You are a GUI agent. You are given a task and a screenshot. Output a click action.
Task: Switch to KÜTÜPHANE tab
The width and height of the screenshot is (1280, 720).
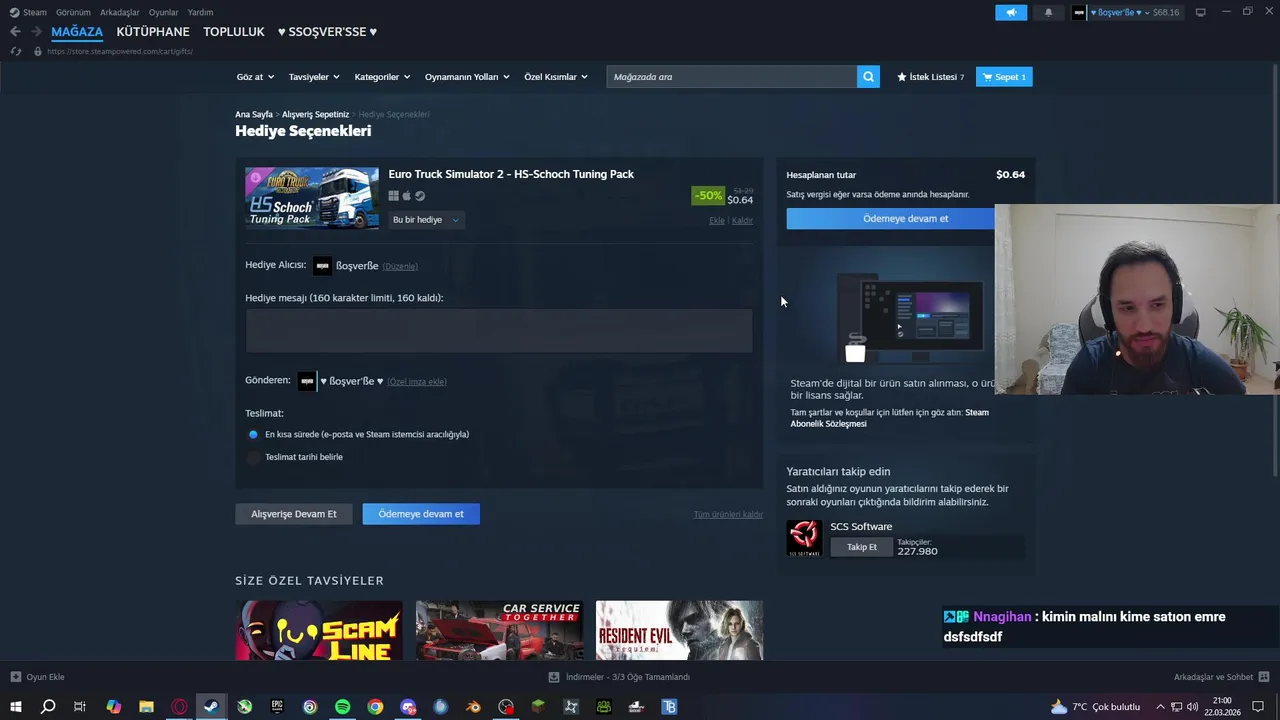pyautogui.click(x=153, y=32)
